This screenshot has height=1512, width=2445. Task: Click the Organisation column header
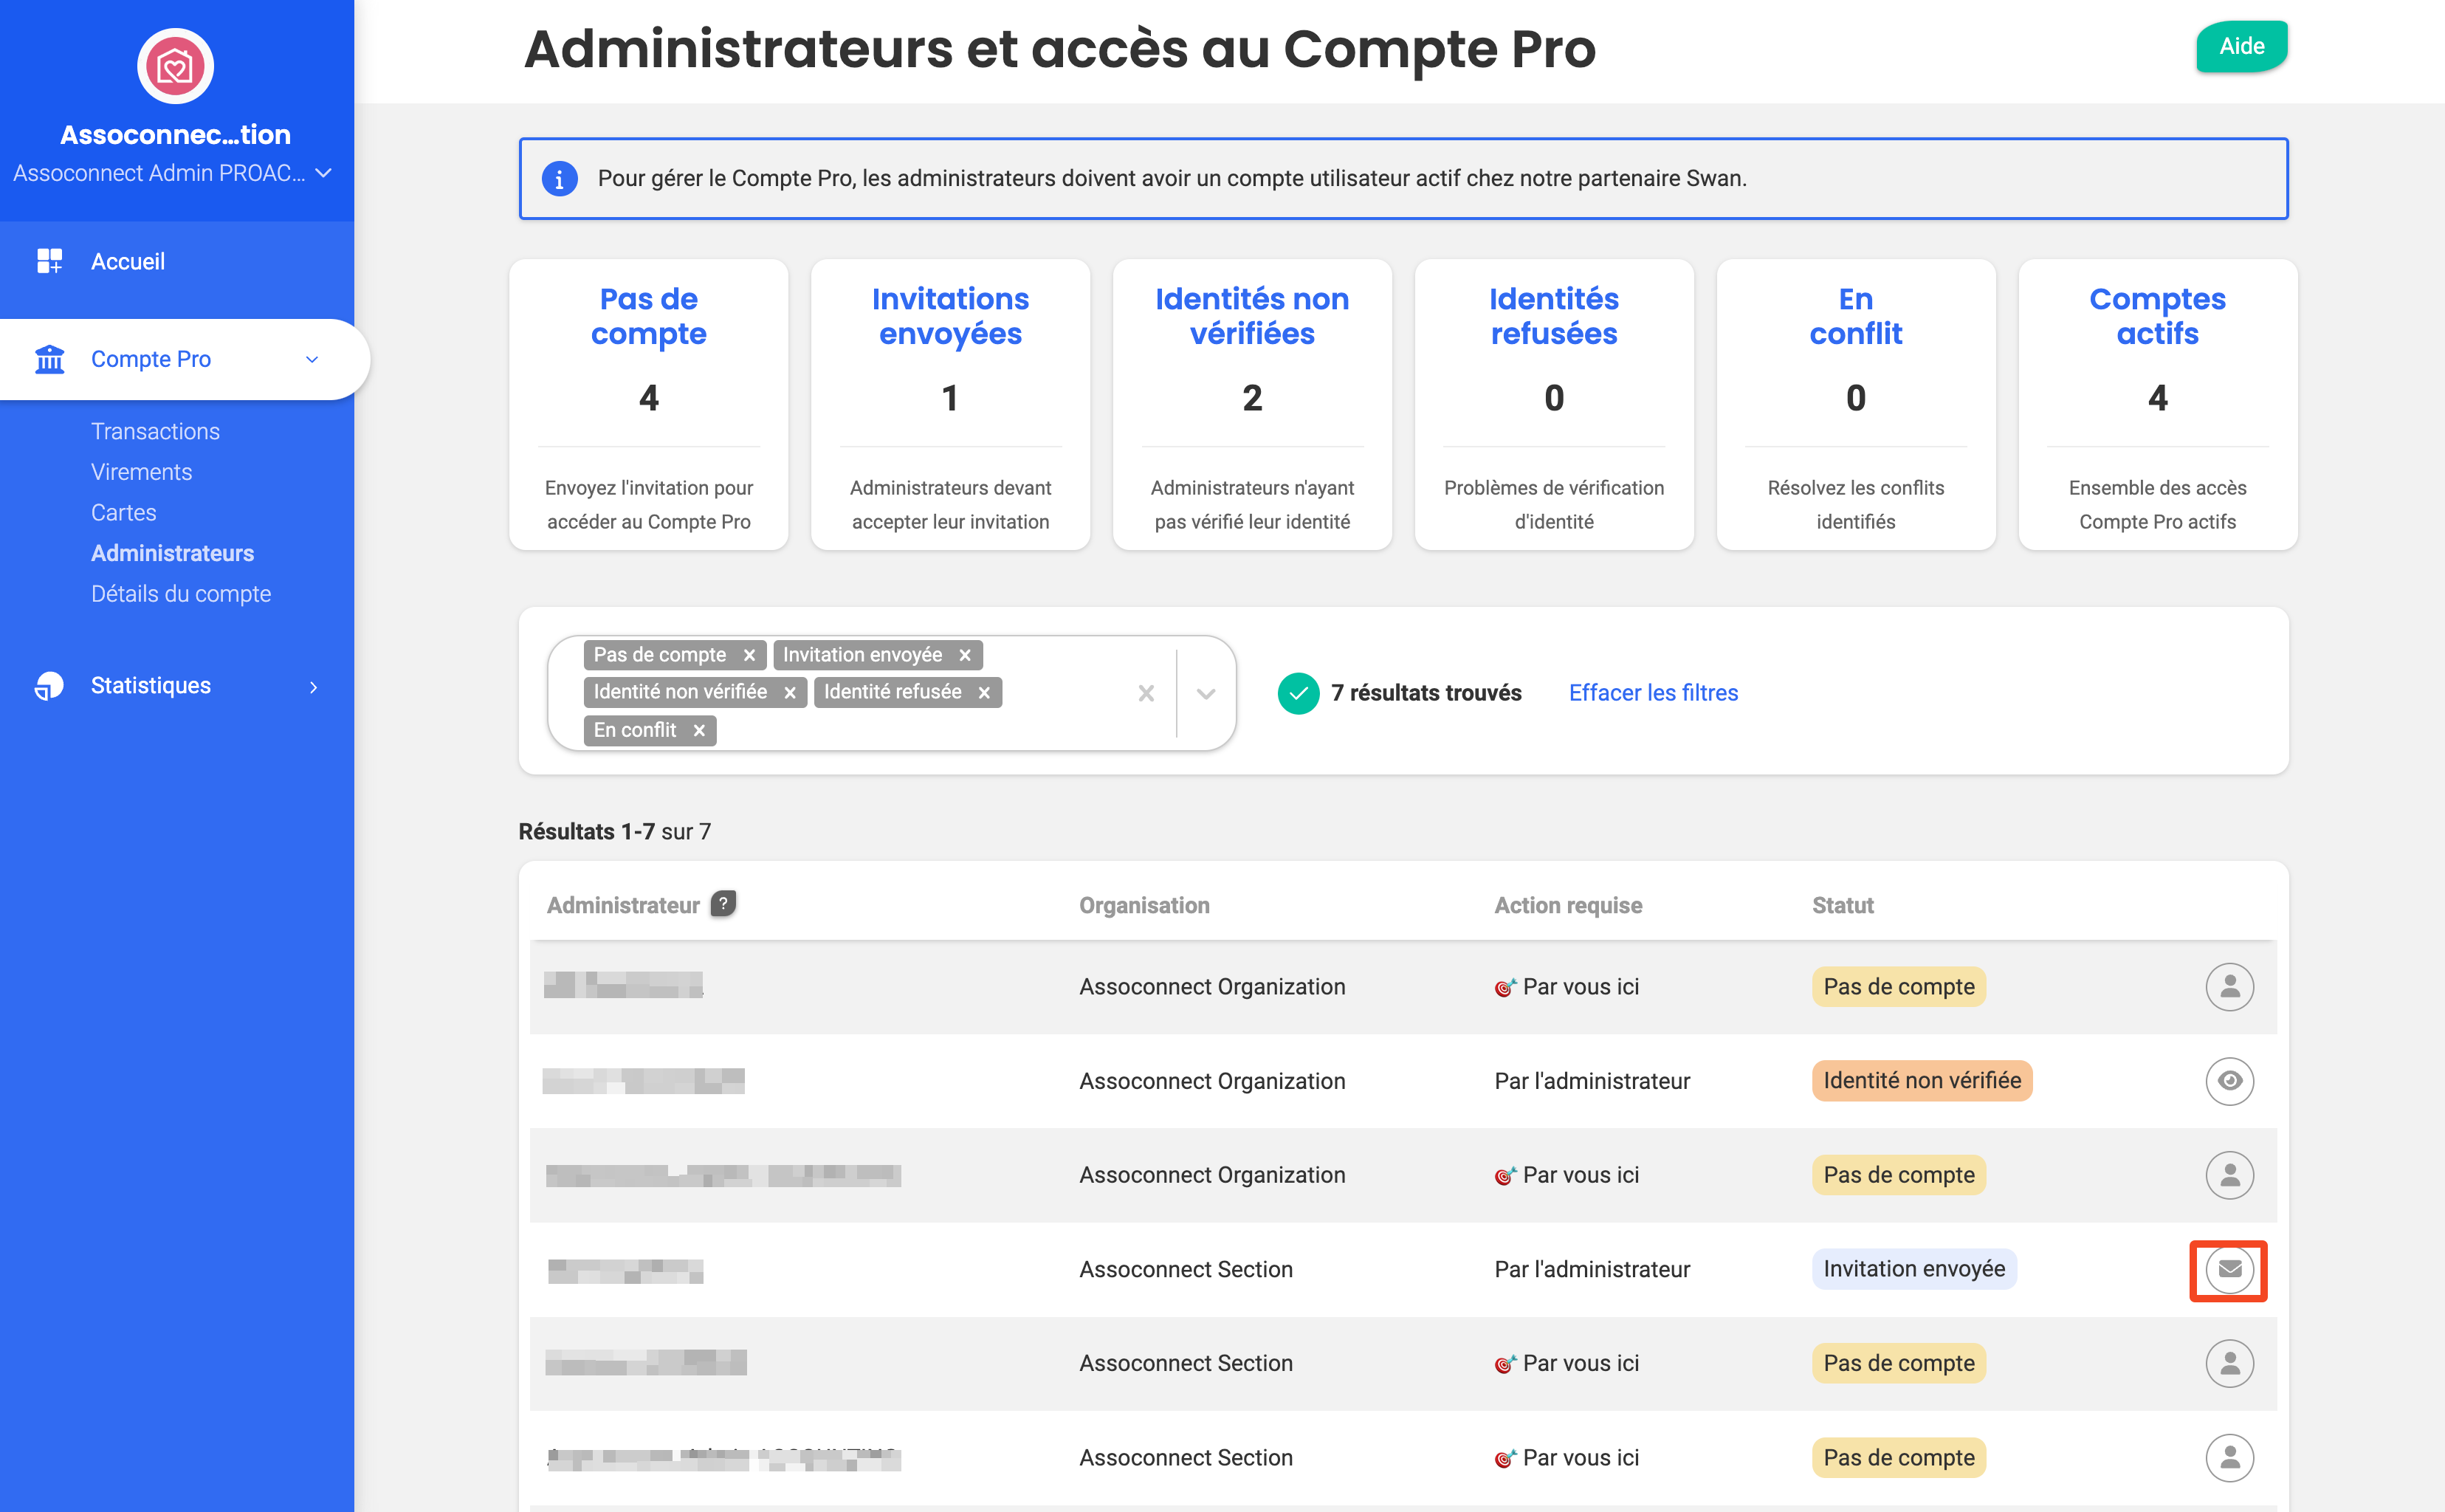(1144, 905)
